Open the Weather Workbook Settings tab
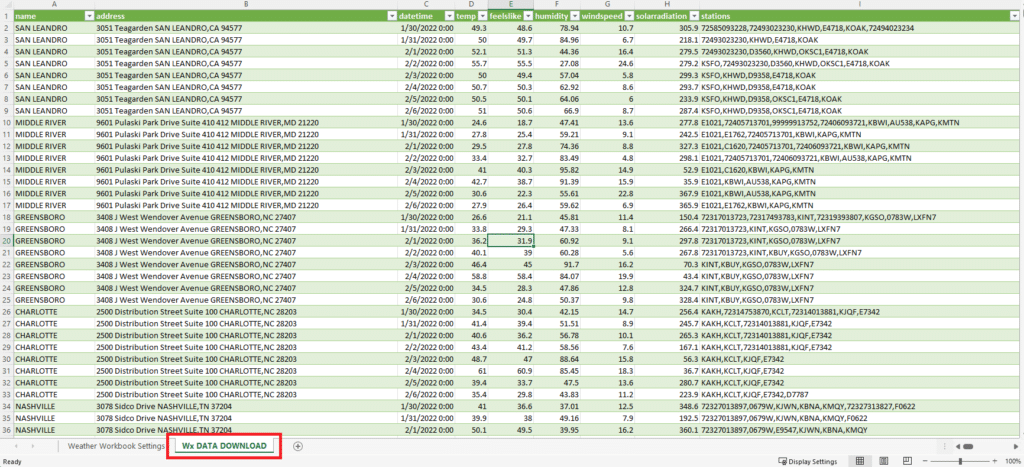Viewport: 1024px width, 467px height. [x=116, y=445]
